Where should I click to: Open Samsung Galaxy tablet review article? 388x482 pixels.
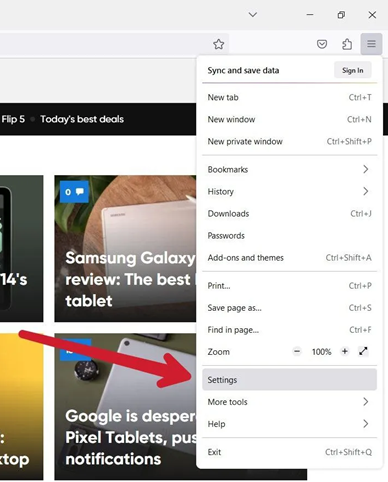[x=125, y=248]
